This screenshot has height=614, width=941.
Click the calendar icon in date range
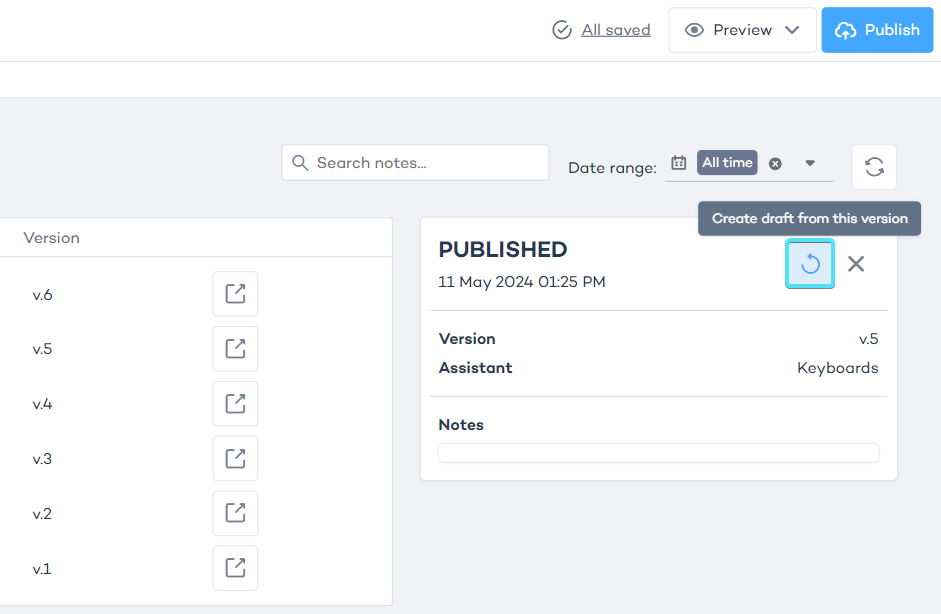(x=679, y=163)
